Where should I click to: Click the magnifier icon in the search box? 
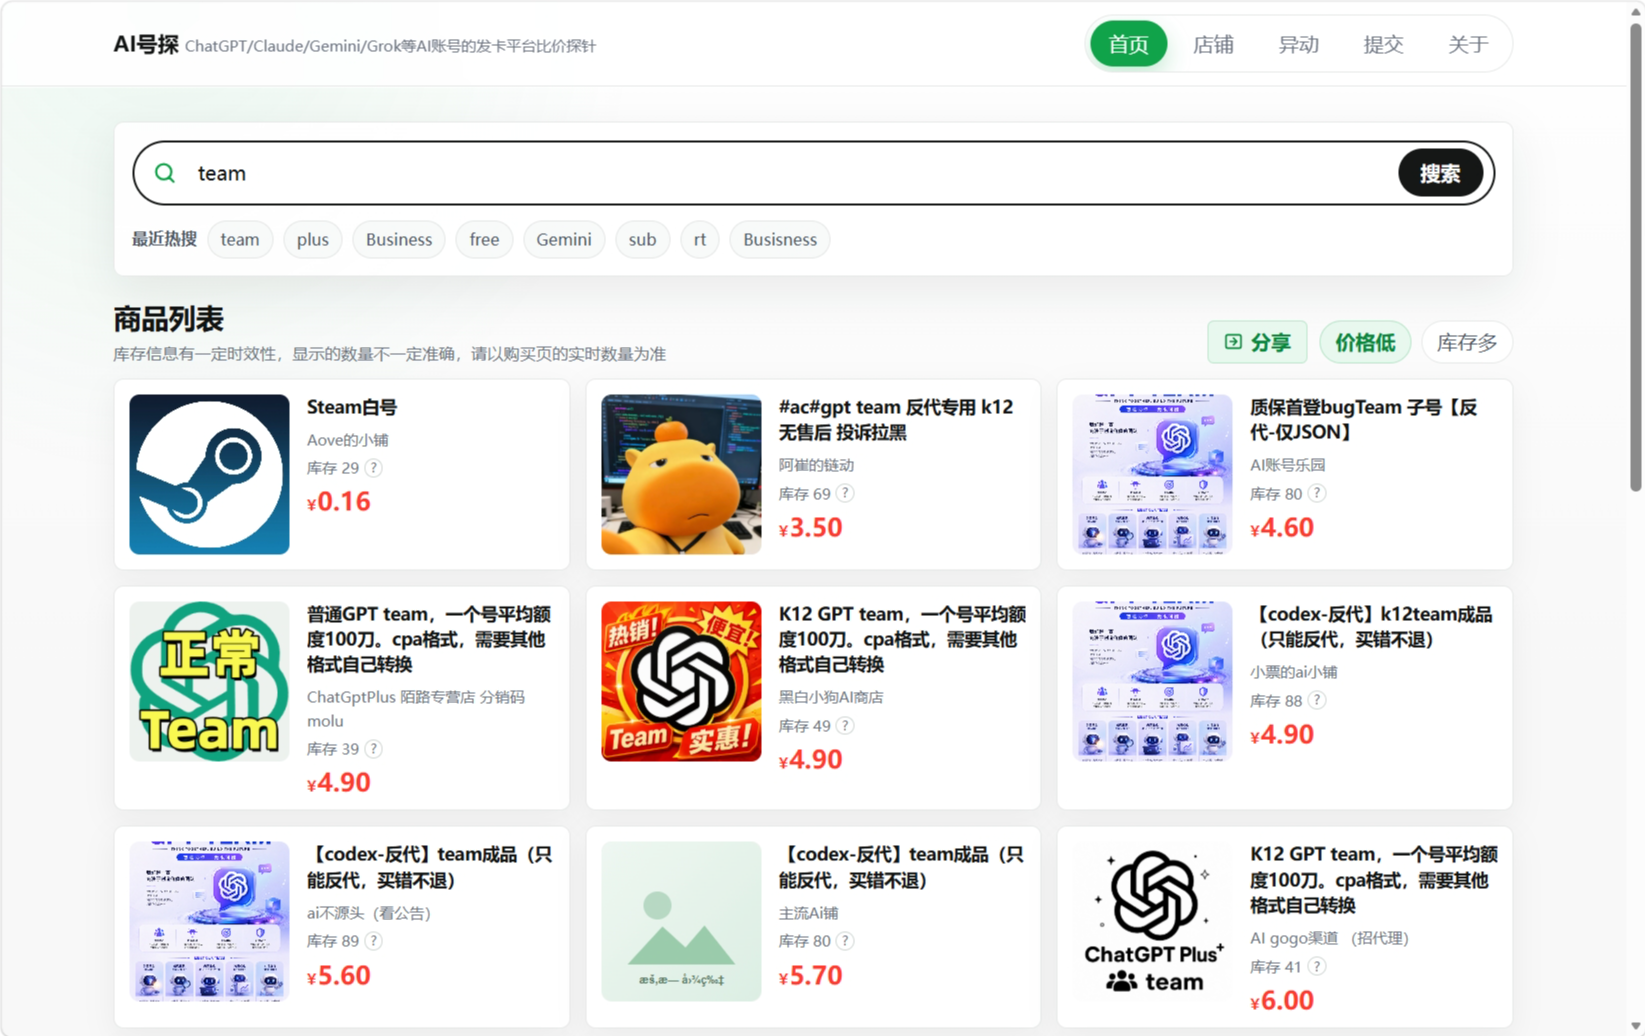[165, 173]
